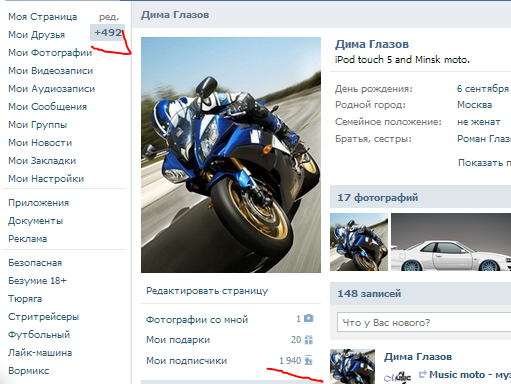The width and height of the screenshot is (511, 384).
Task: Open Мои подарки list
Action: point(178,340)
